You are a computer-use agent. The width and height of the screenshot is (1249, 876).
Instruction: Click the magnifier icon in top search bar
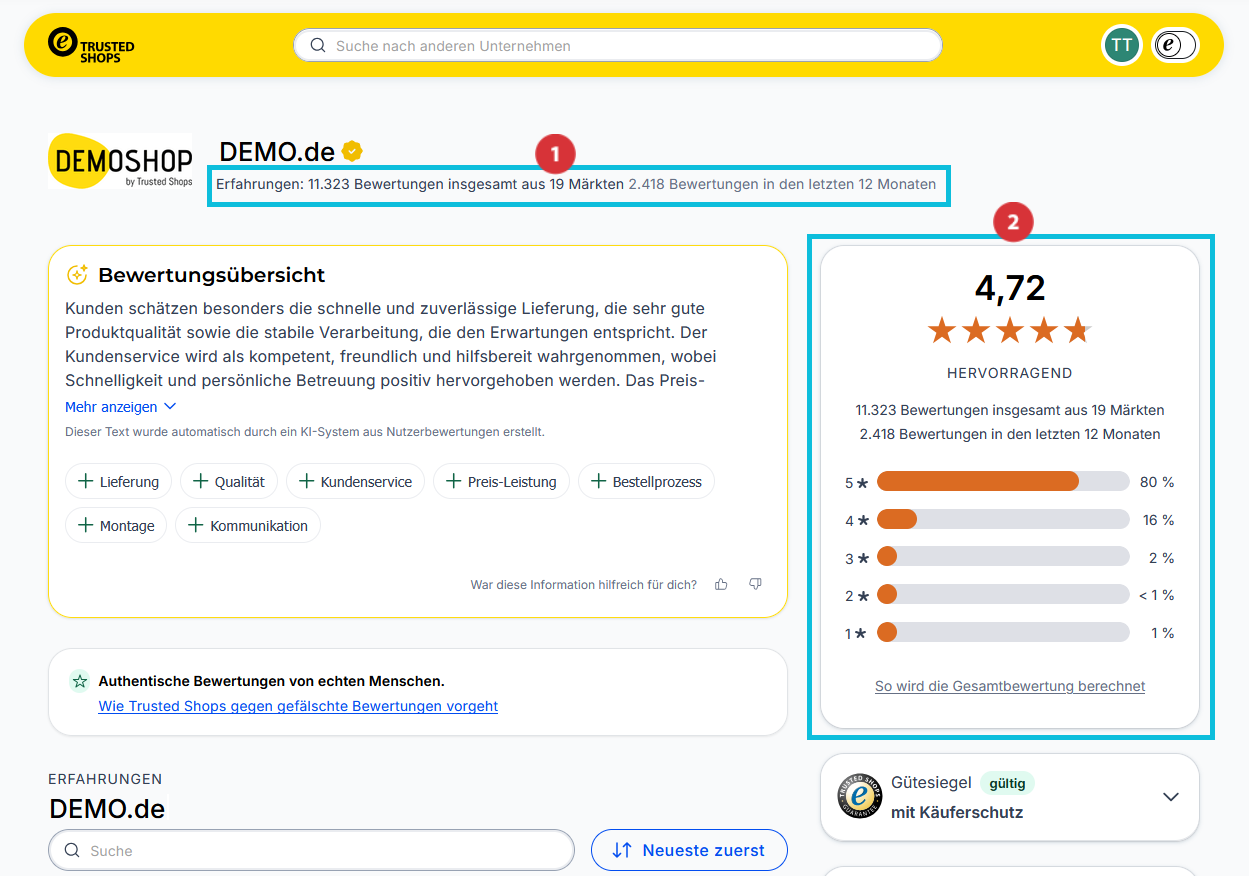click(x=318, y=45)
